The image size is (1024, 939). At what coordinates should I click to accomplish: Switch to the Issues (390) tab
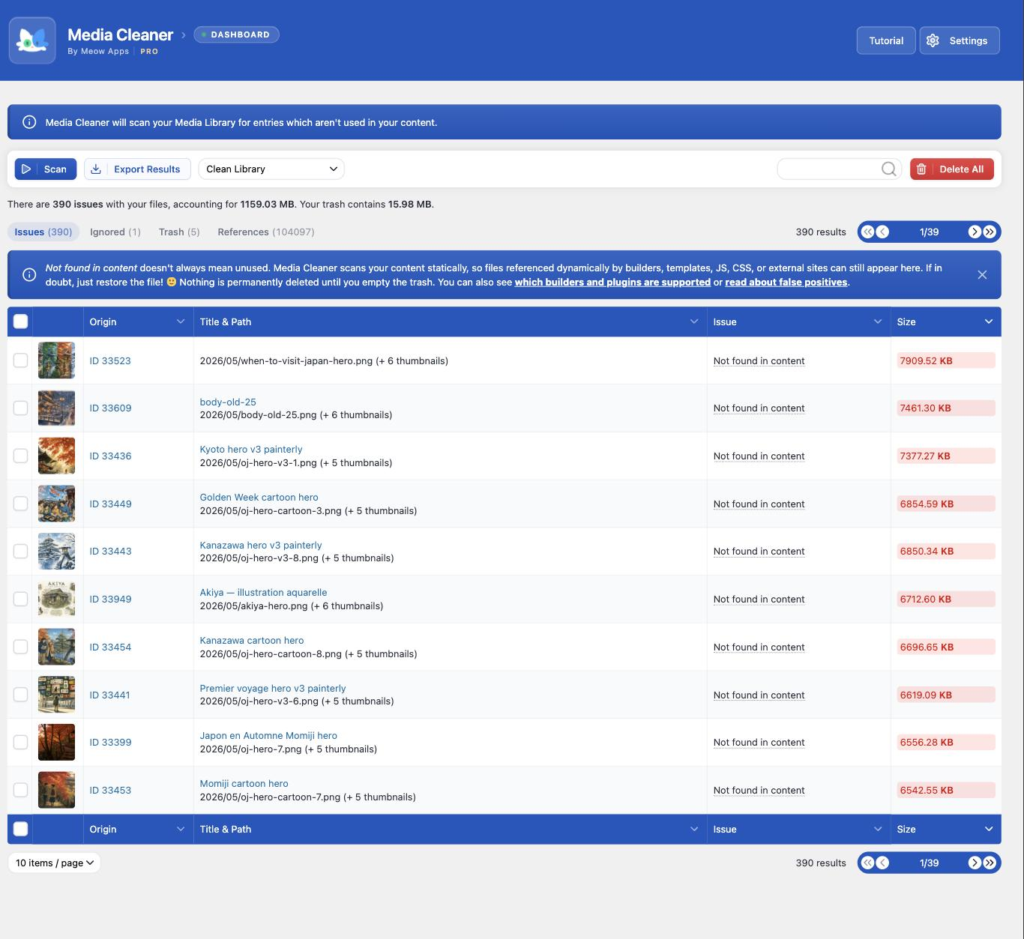click(x=43, y=232)
